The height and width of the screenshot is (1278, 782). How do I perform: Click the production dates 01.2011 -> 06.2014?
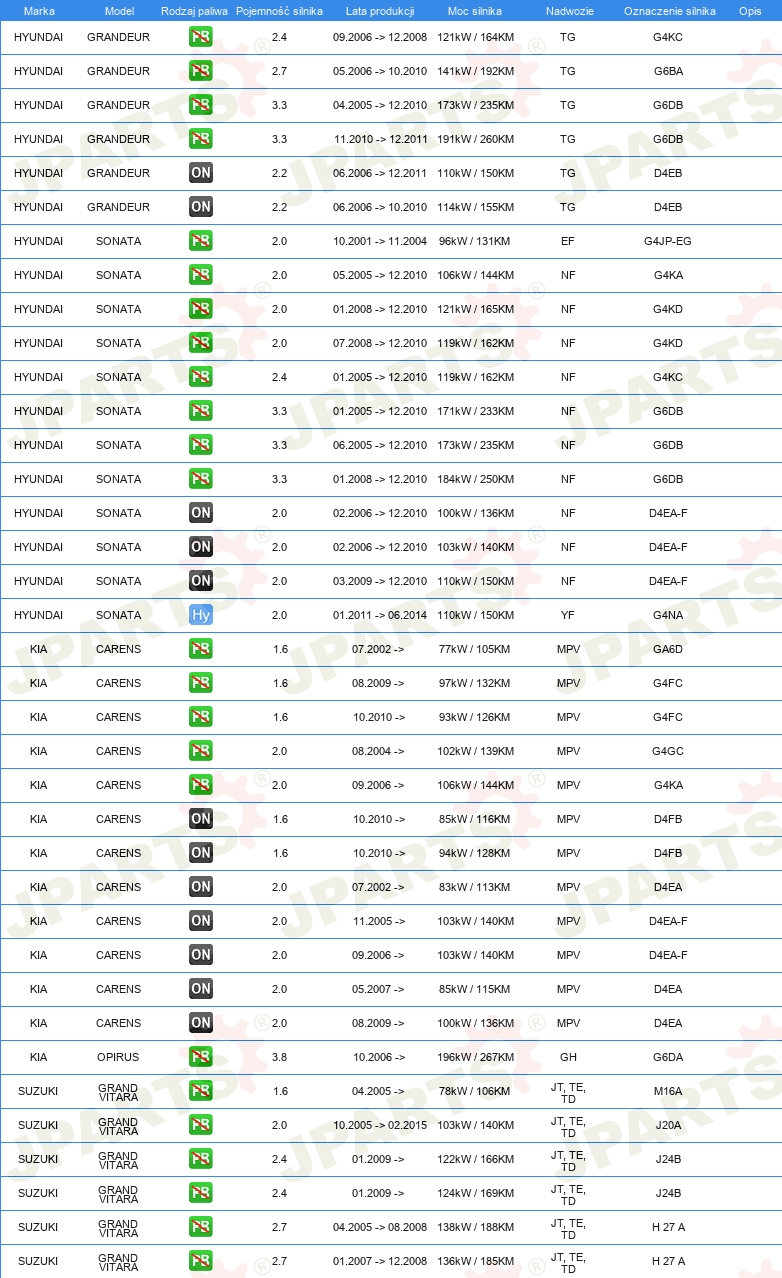pyautogui.click(x=380, y=615)
